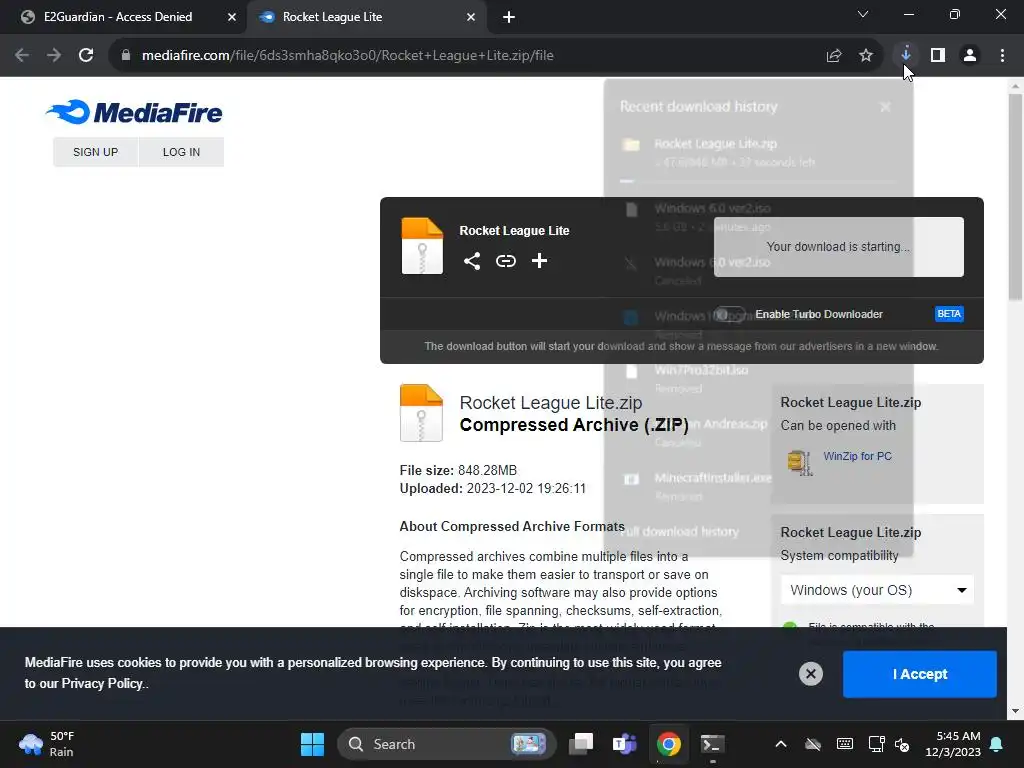Click the File size 848.28MB text
This screenshot has height=768, width=1024.
coord(458,470)
